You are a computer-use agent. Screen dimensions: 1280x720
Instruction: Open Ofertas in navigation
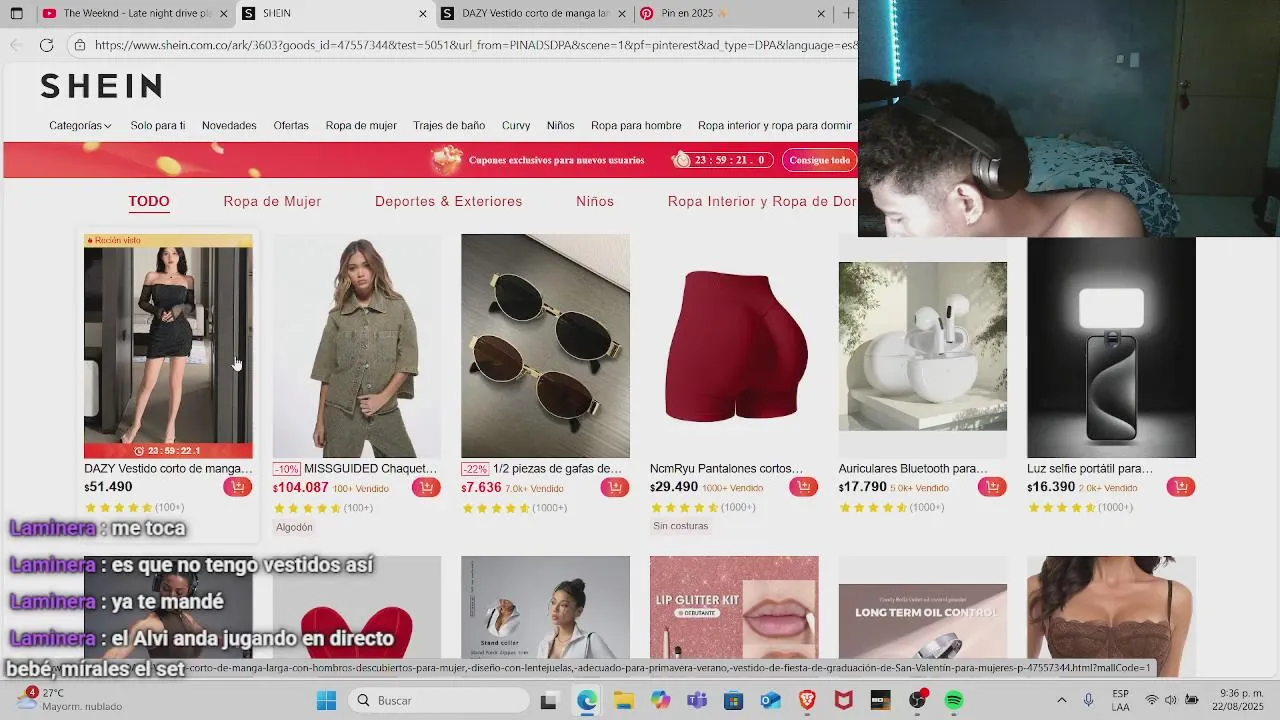pos(291,125)
